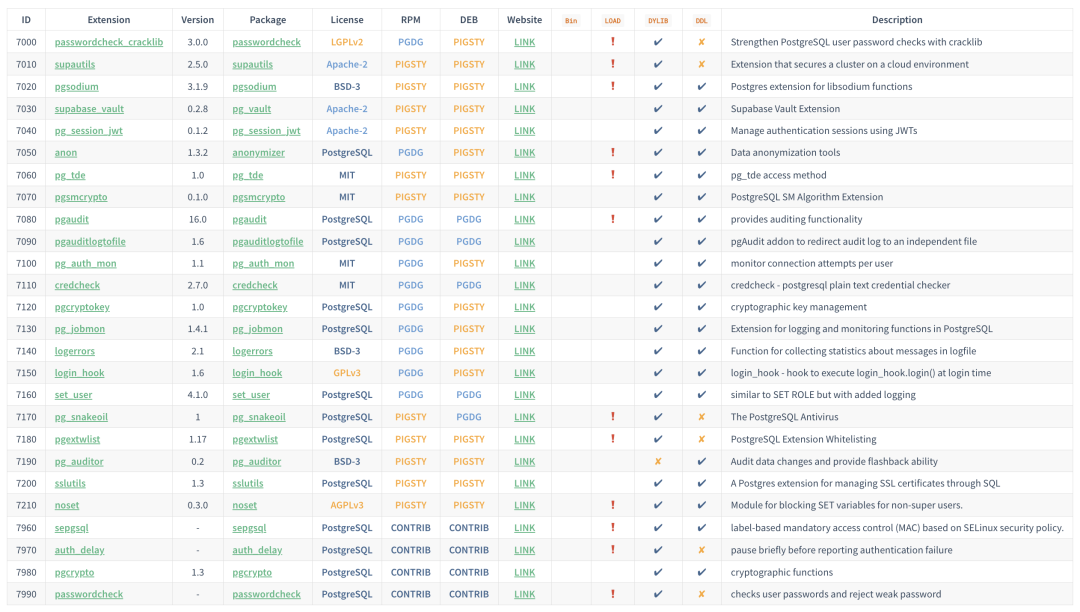Click the RPM CONTRIB cell for sepgsql
1080x612 pixels.
tap(411, 528)
